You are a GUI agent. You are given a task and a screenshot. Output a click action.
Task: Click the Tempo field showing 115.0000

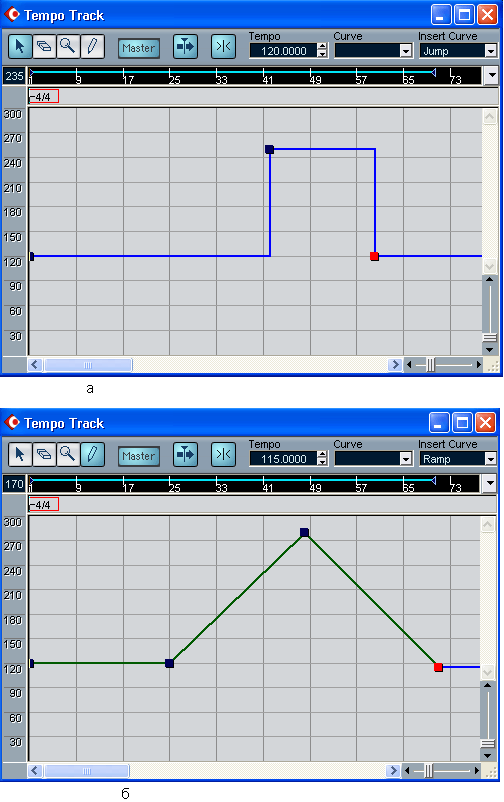284,459
